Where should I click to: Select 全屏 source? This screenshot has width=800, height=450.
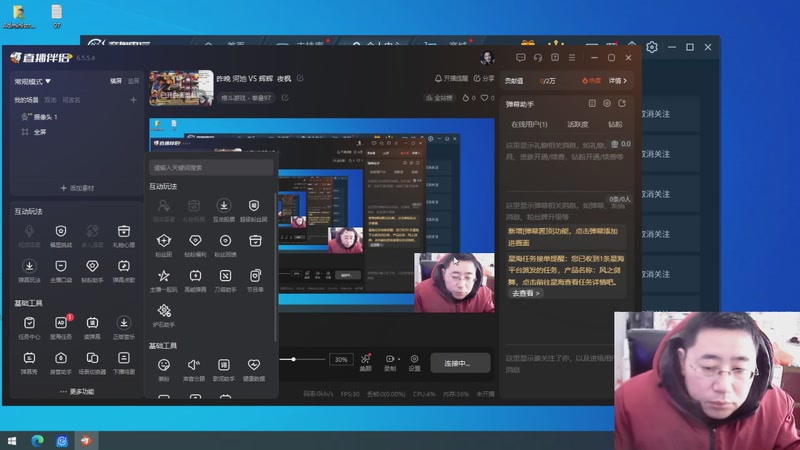34,132
